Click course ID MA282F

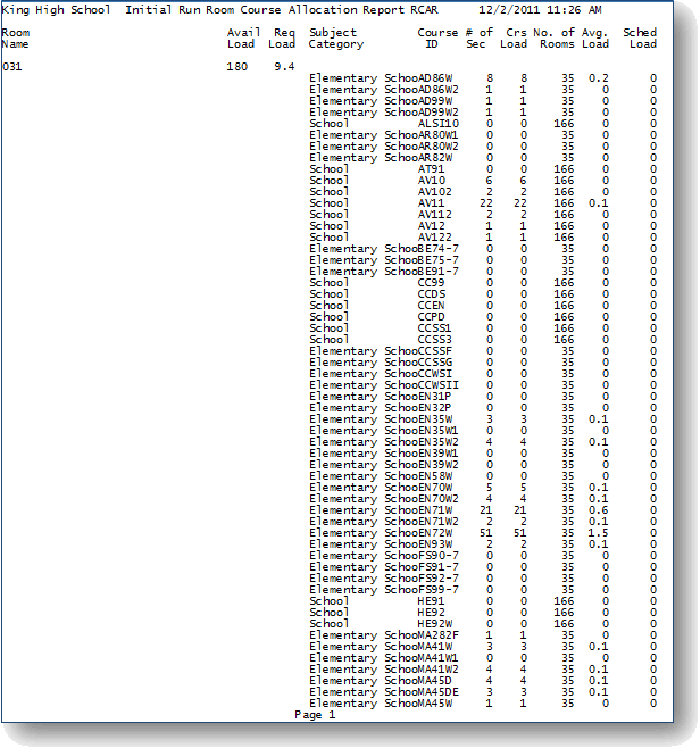pos(438,636)
